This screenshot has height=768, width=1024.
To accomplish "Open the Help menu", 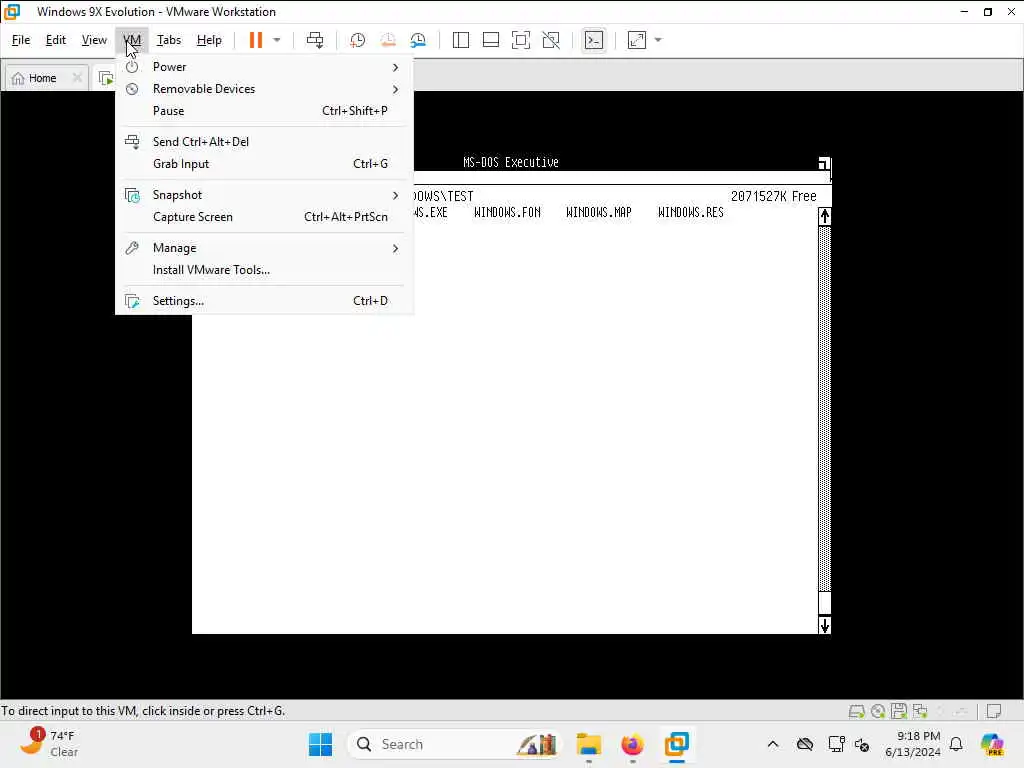I will 209,40.
